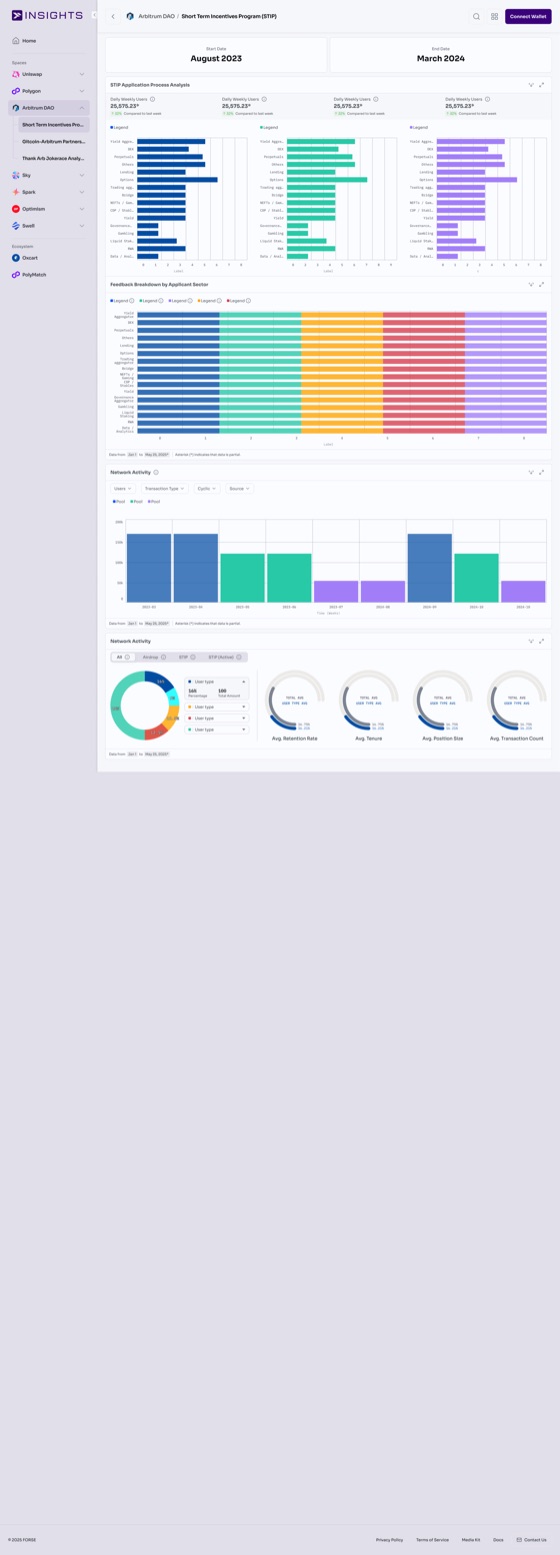Toggle the green Legend of the second STIP chart
The image size is (560, 1555).
pyautogui.click(x=269, y=127)
